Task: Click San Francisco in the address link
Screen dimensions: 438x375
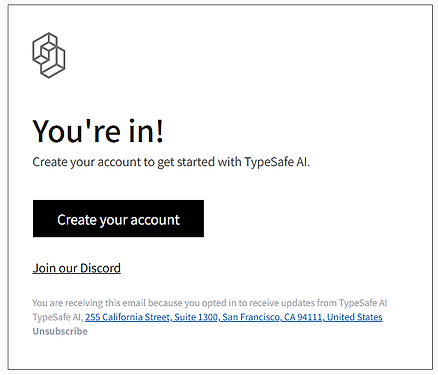Action: click(x=251, y=317)
